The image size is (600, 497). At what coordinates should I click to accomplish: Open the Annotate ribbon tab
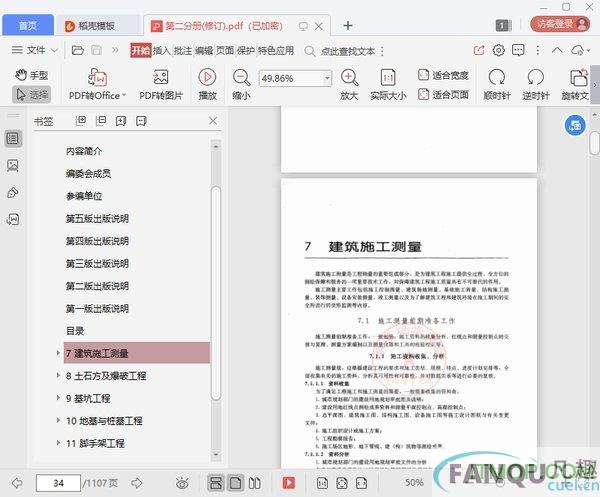point(183,50)
